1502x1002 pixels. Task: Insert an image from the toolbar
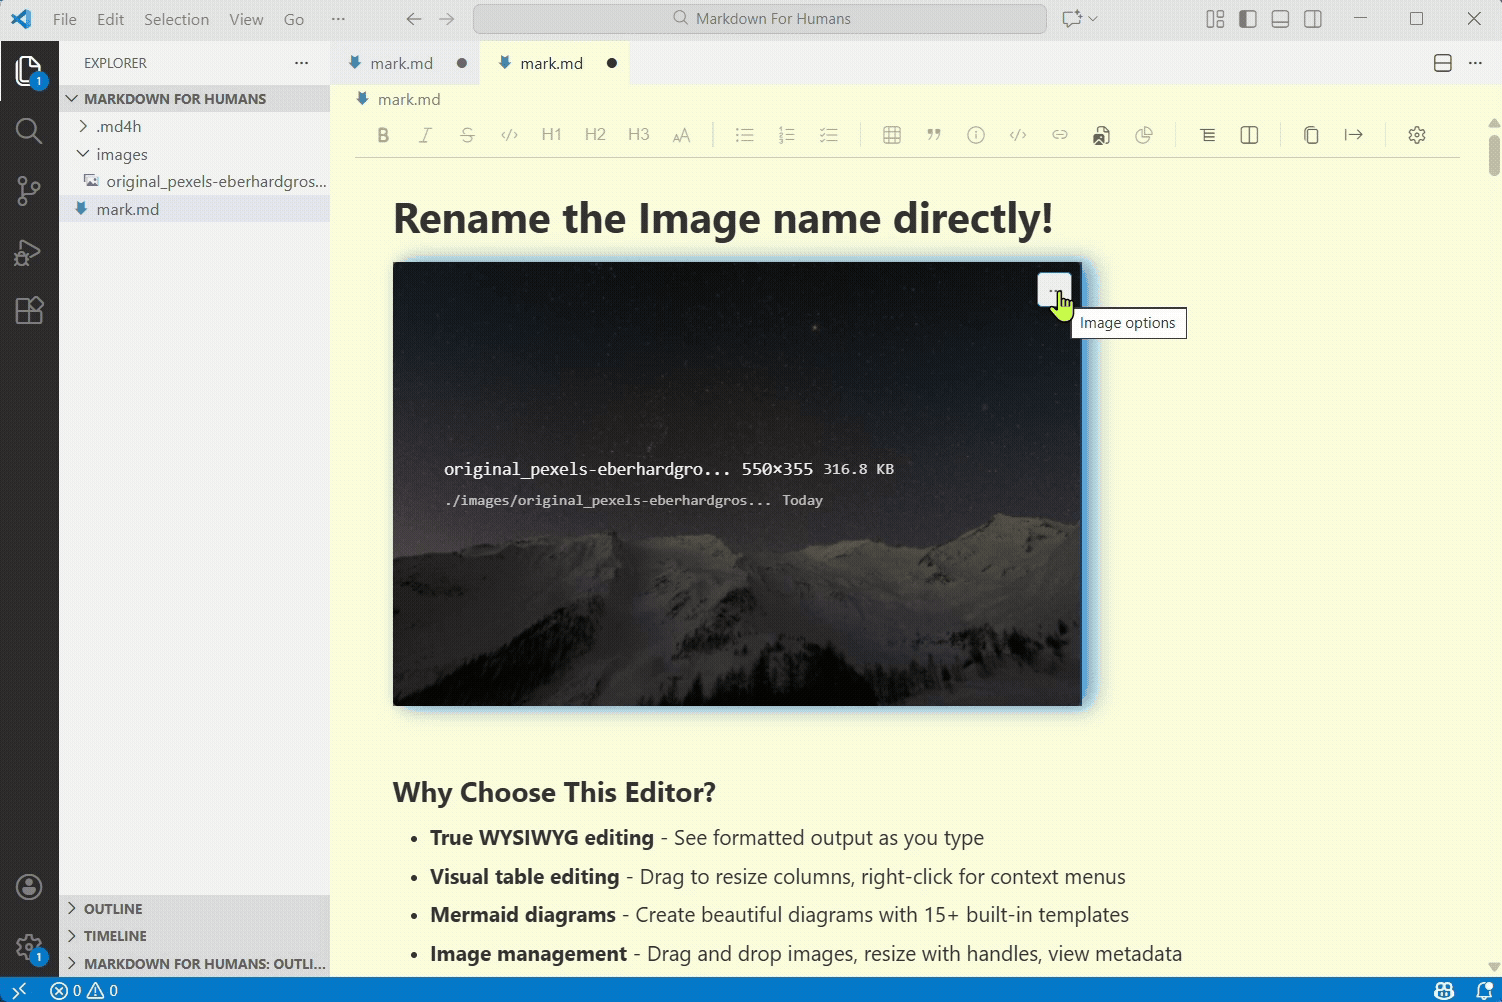[1101, 134]
